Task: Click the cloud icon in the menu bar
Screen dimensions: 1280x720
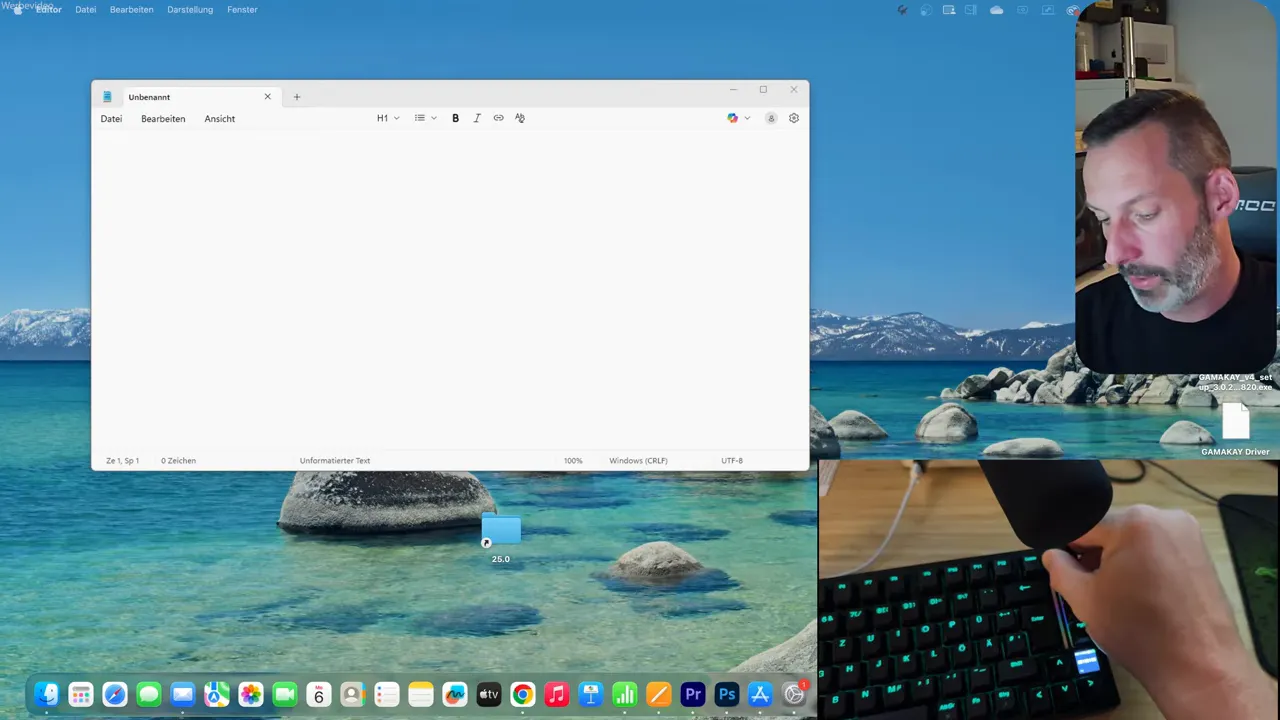Action: (996, 10)
